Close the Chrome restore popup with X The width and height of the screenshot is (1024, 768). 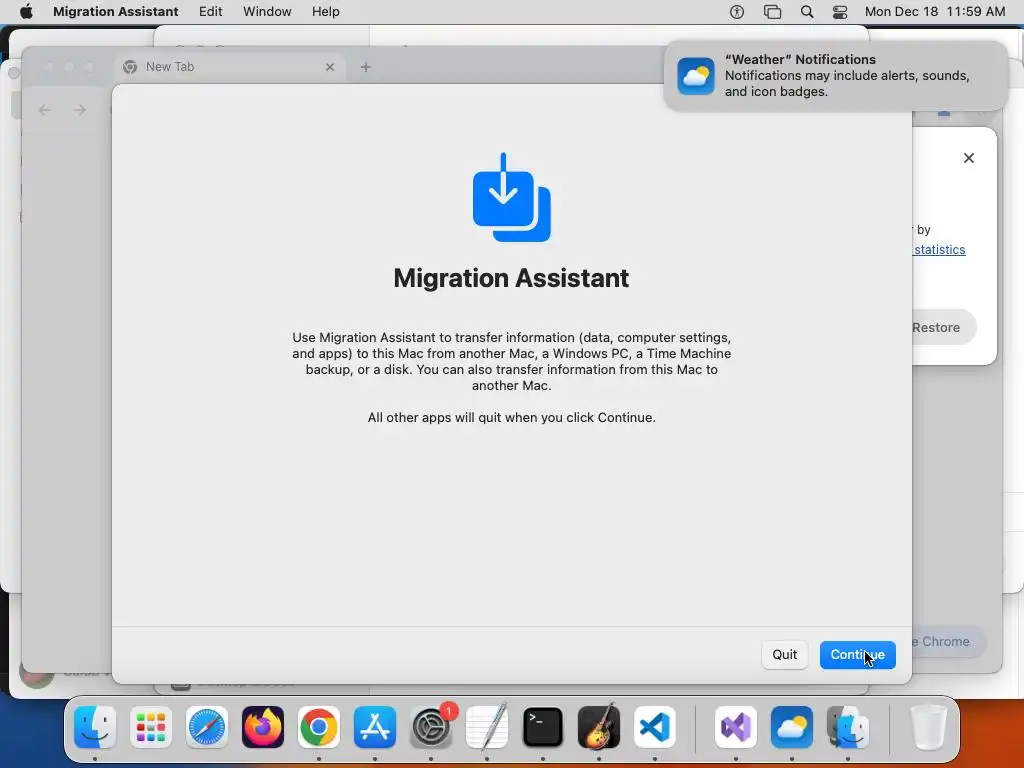point(968,158)
